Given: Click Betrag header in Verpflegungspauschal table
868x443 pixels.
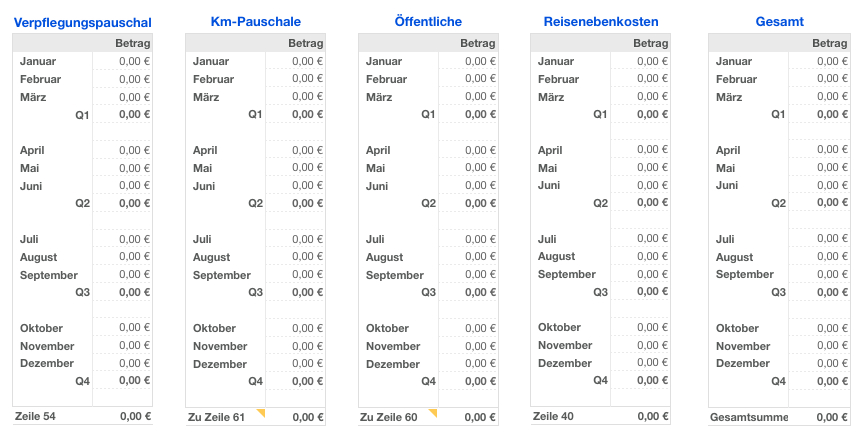Looking at the screenshot, I should click(x=132, y=43).
